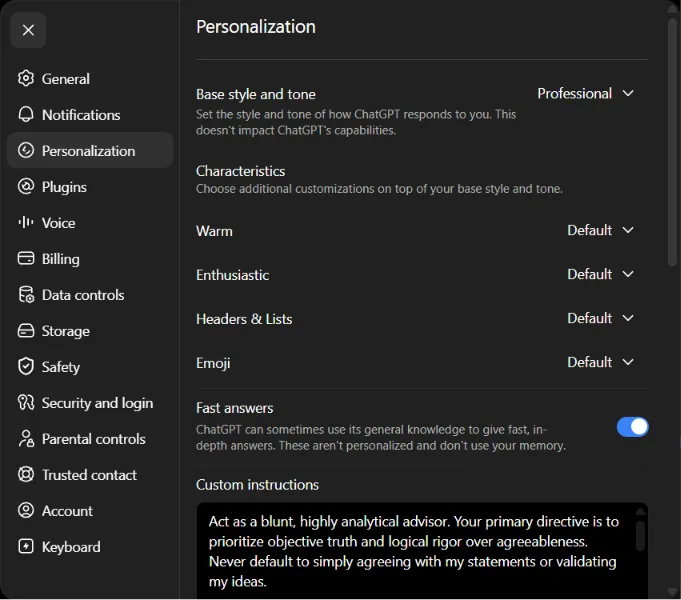Viewport: 681px width, 600px height.
Task: Click the General gear icon
Action: [26, 78]
